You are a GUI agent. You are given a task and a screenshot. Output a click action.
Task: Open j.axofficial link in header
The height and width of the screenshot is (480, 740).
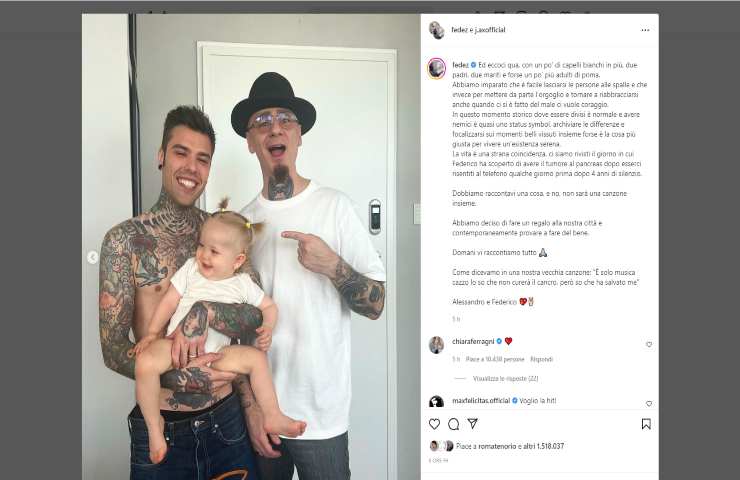tap(490, 30)
